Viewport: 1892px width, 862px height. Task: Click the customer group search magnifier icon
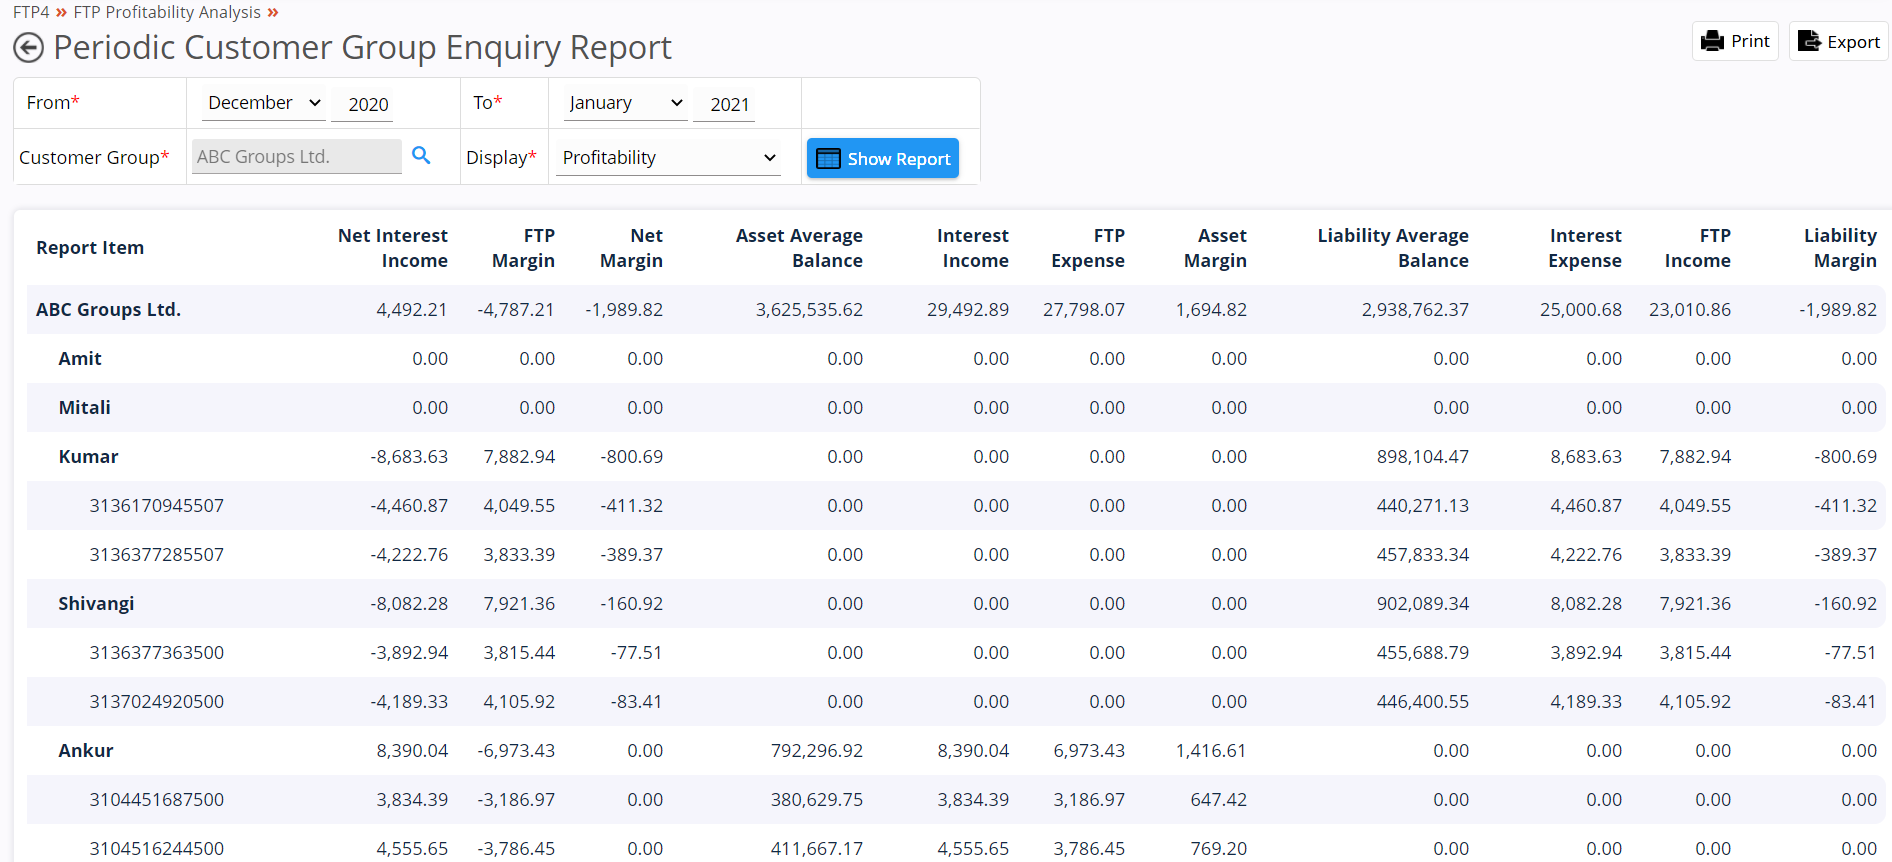(x=421, y=156)
